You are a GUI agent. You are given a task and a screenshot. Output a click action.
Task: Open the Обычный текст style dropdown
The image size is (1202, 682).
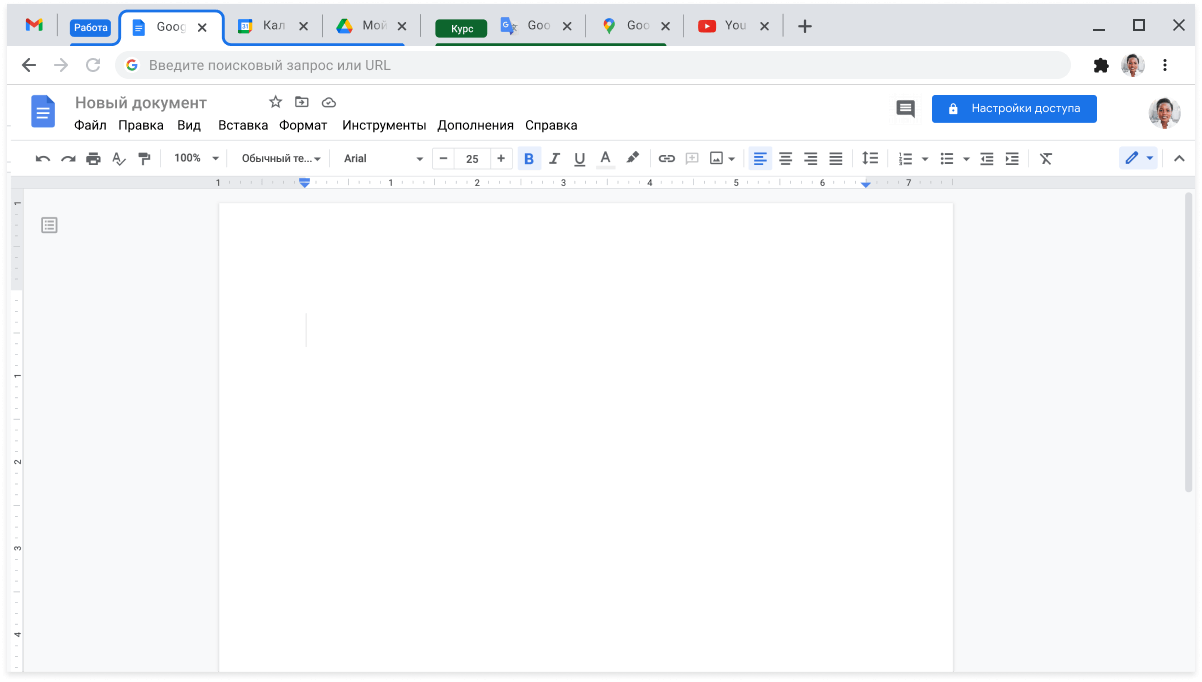(281, 159)
